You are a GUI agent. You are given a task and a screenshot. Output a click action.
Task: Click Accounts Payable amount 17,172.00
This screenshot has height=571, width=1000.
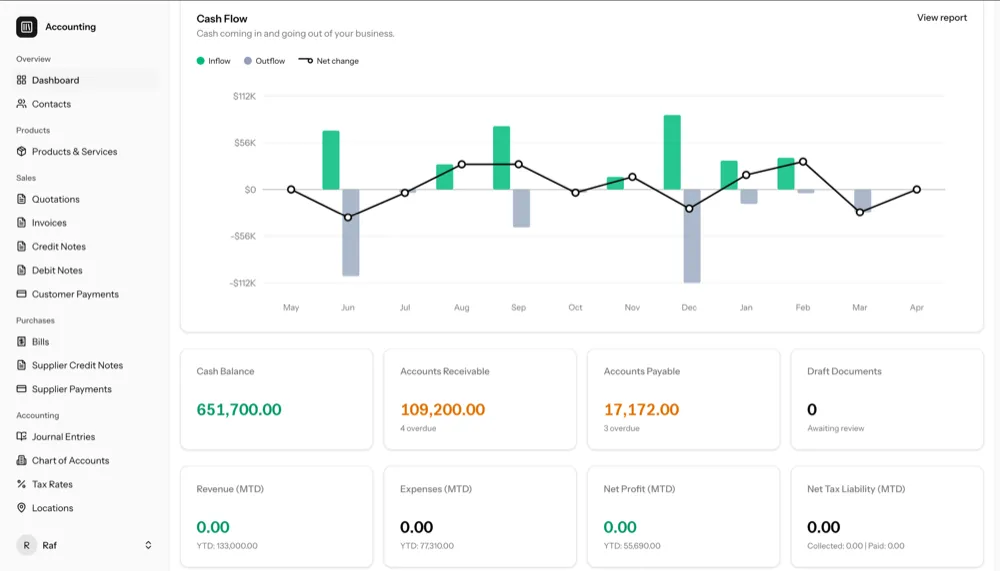641,410
